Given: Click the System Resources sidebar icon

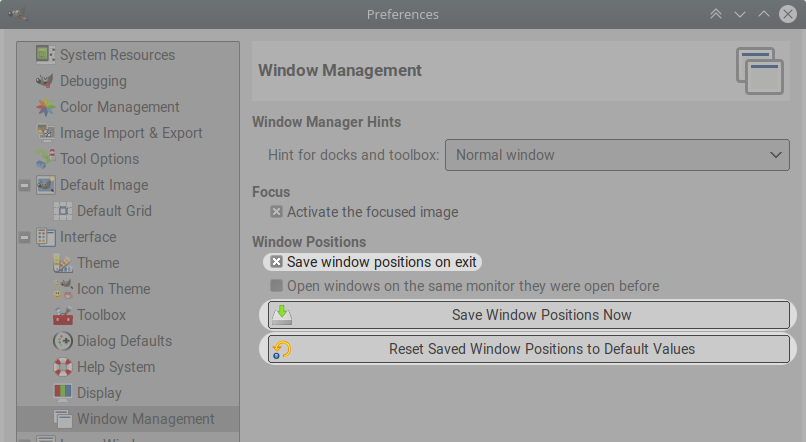Looking at the screenshot, I should [46, 55].
